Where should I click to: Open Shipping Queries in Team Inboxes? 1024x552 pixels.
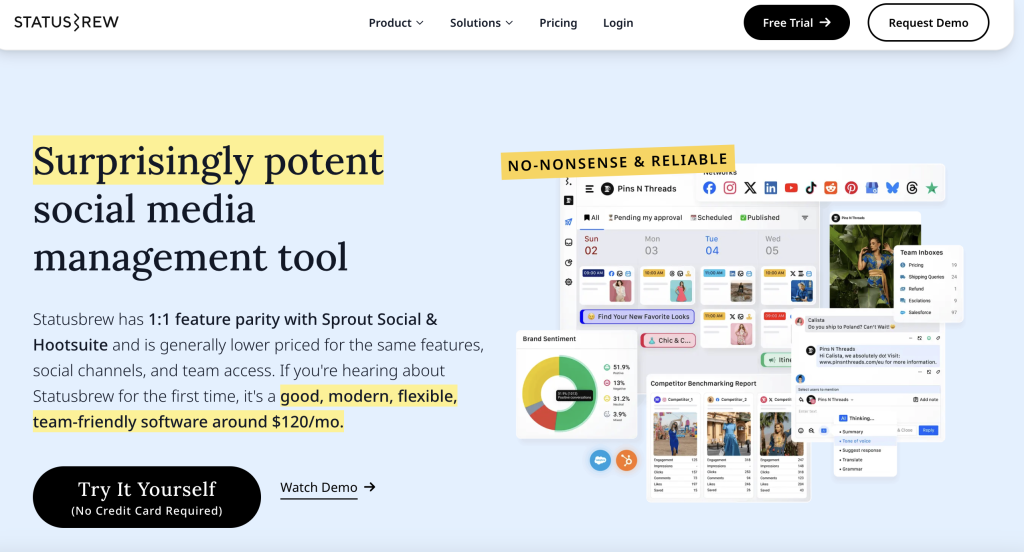(x=928, y=277)
